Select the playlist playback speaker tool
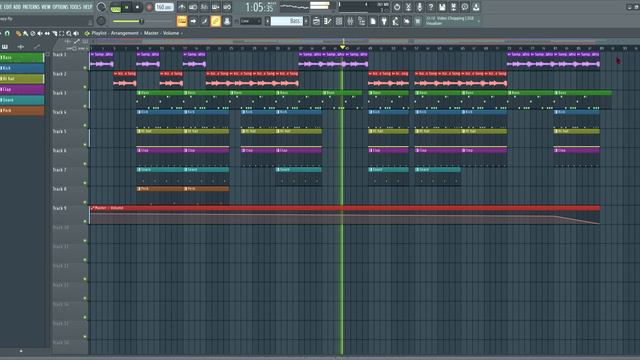This screenshot has height=360, width=640. (x=76, y=33)
